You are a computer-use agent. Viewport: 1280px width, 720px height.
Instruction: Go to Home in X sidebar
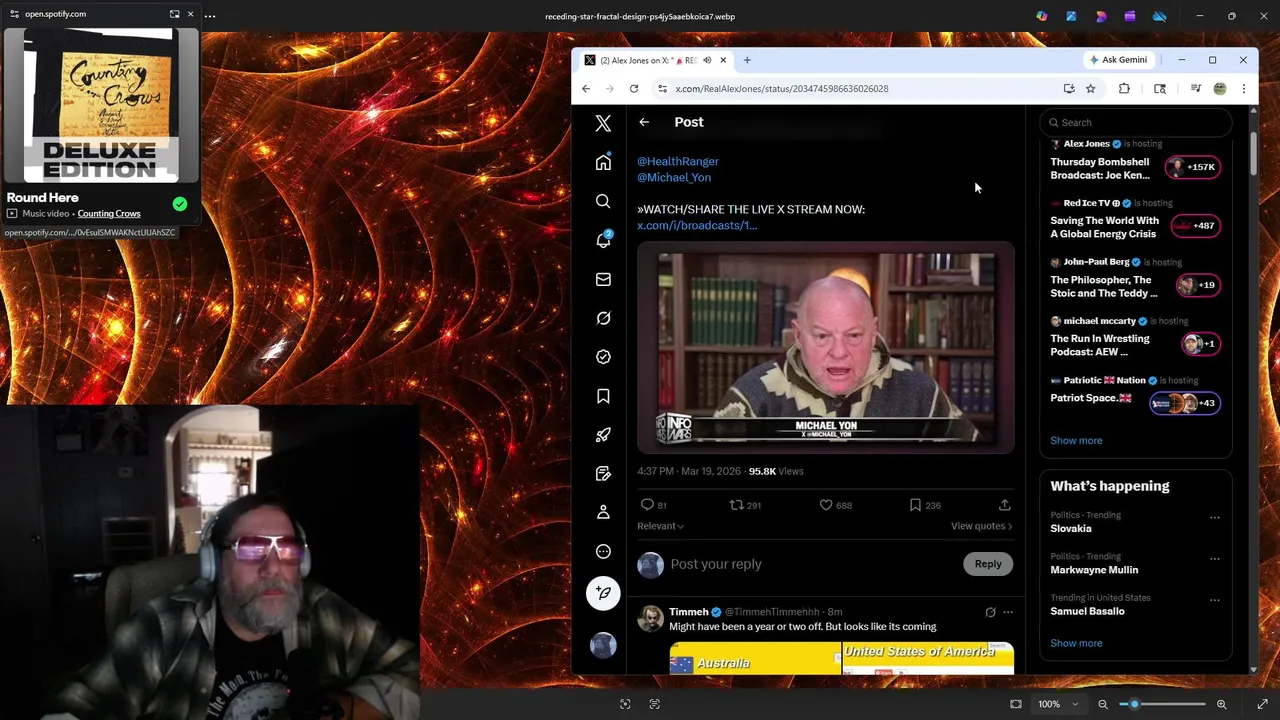[x=603, y=162]
